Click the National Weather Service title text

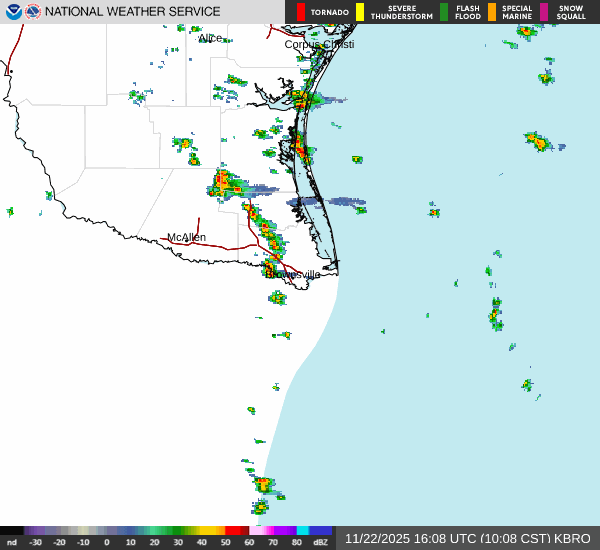coord(133,12)
